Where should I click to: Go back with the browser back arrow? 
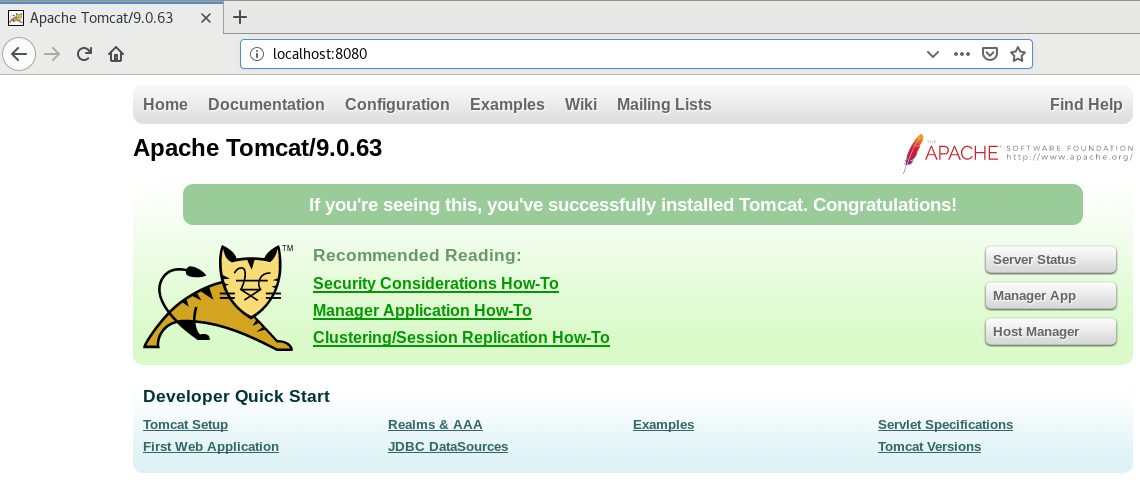19,54
